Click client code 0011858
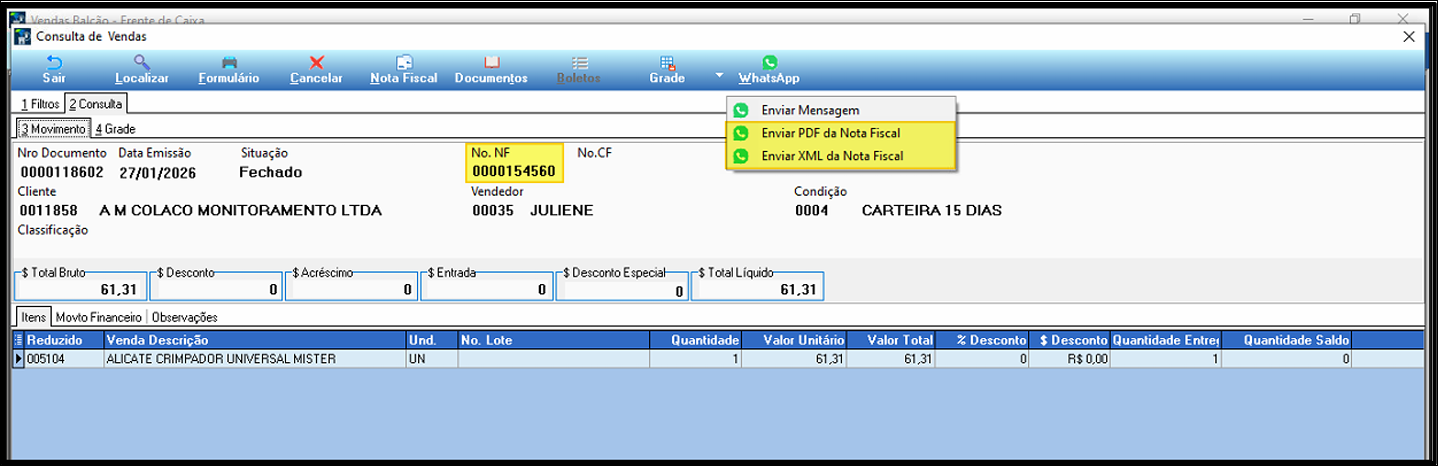Image resolution: width=1438 pixels, height=466 pixels. click(48, 211)
